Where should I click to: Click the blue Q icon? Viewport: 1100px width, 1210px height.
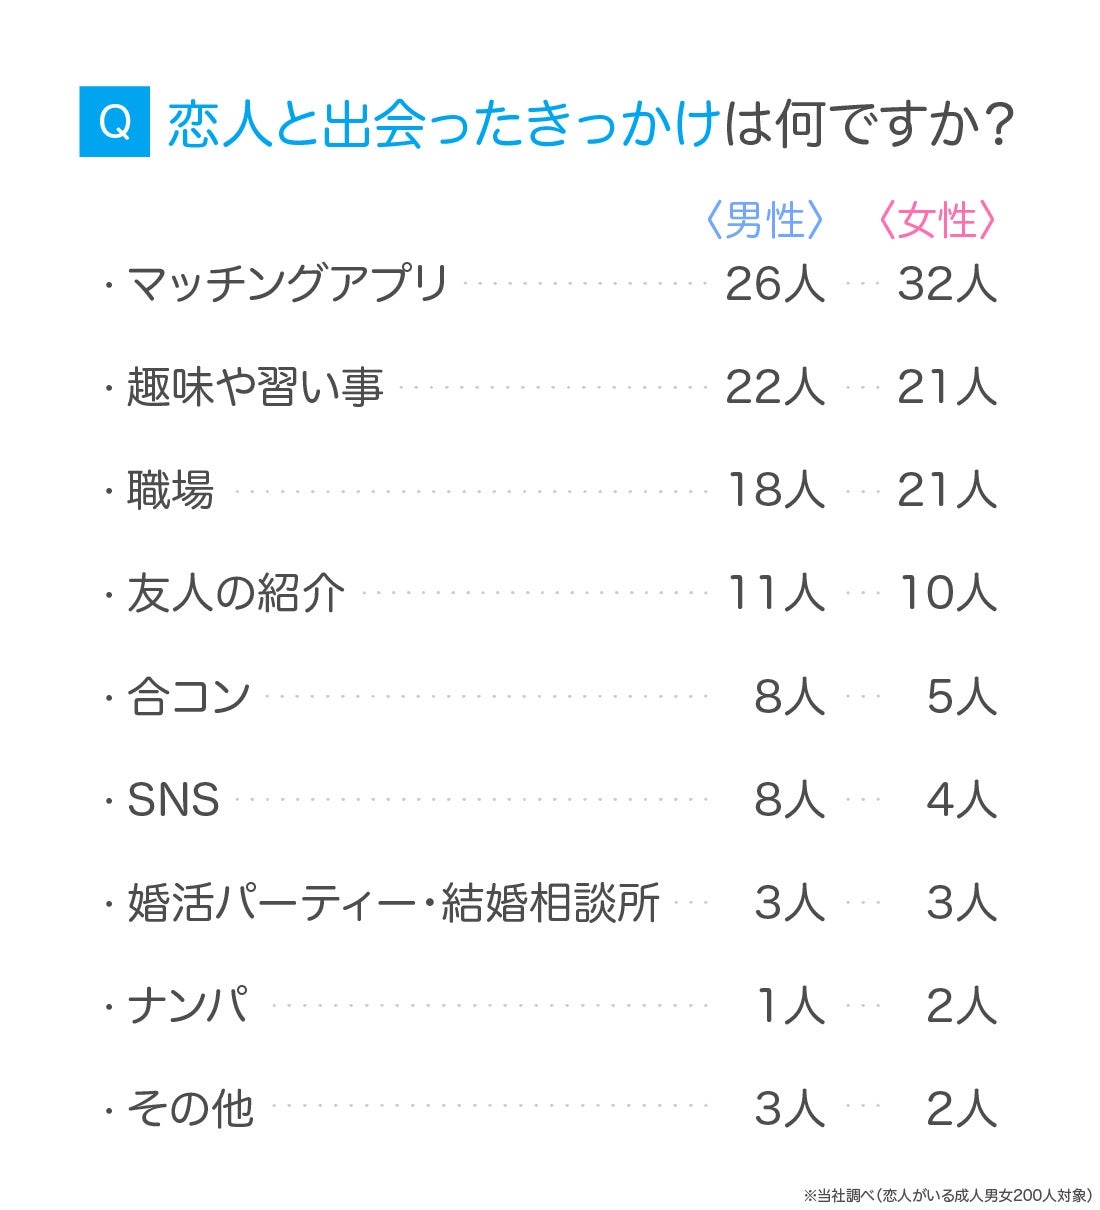pyautogui.click(x=114, y=122)
